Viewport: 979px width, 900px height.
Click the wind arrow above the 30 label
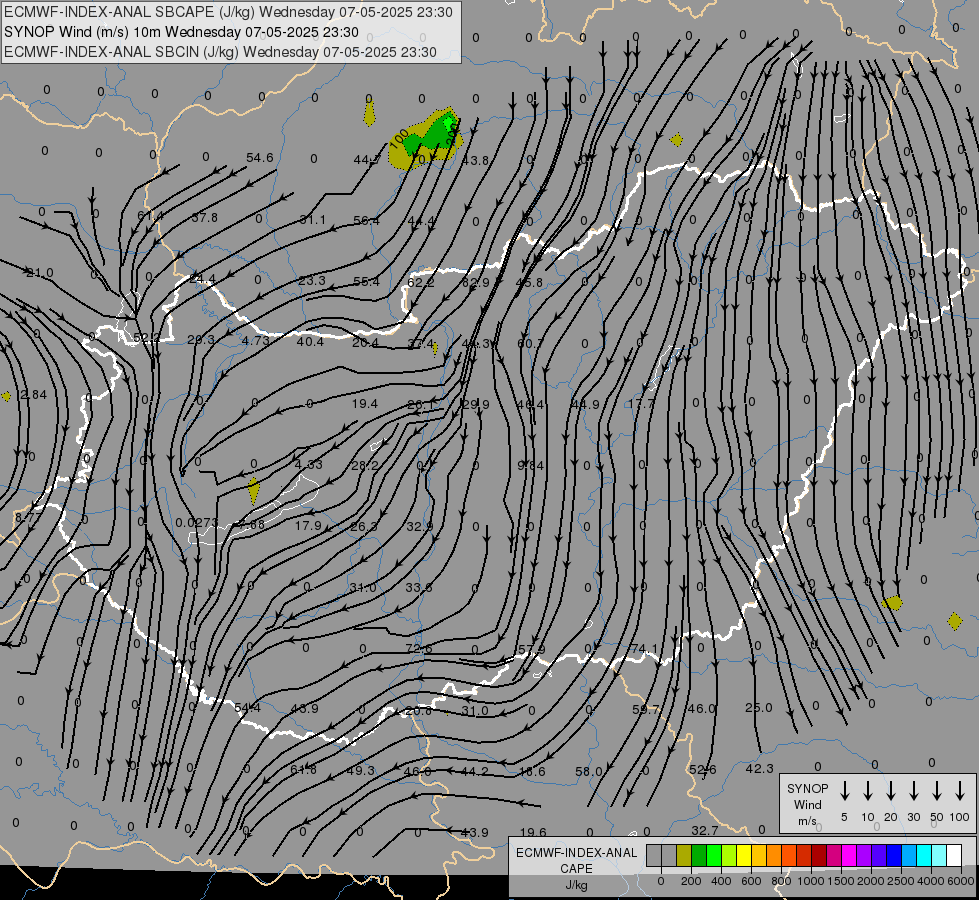click(913, 791)
